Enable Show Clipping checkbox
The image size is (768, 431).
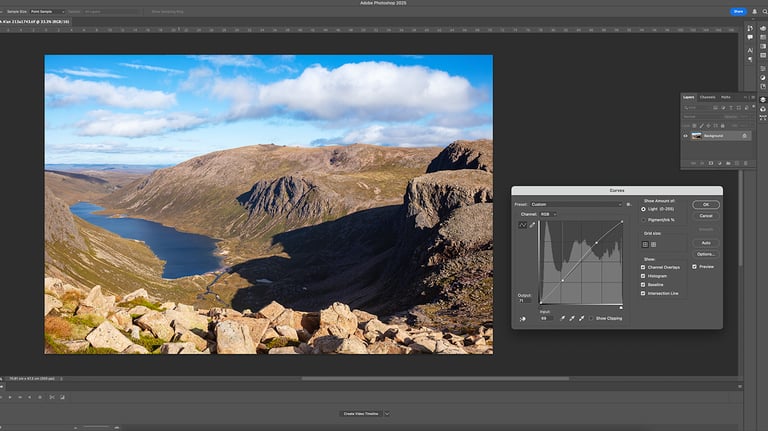(x=592, y=318)
